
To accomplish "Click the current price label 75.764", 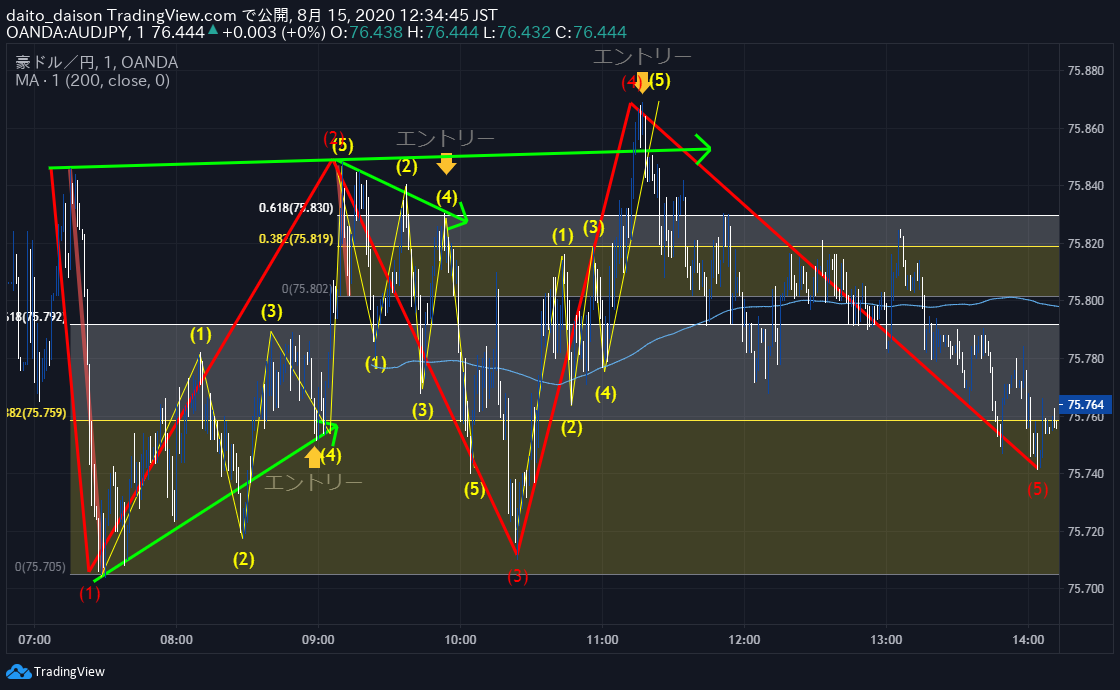I will coord(1085,404).
